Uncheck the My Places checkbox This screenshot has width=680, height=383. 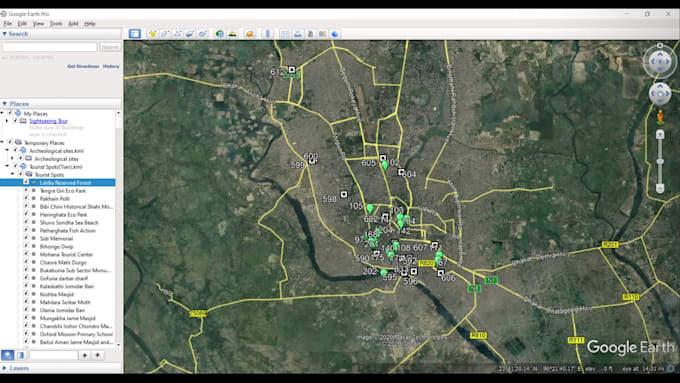point(10,113)
